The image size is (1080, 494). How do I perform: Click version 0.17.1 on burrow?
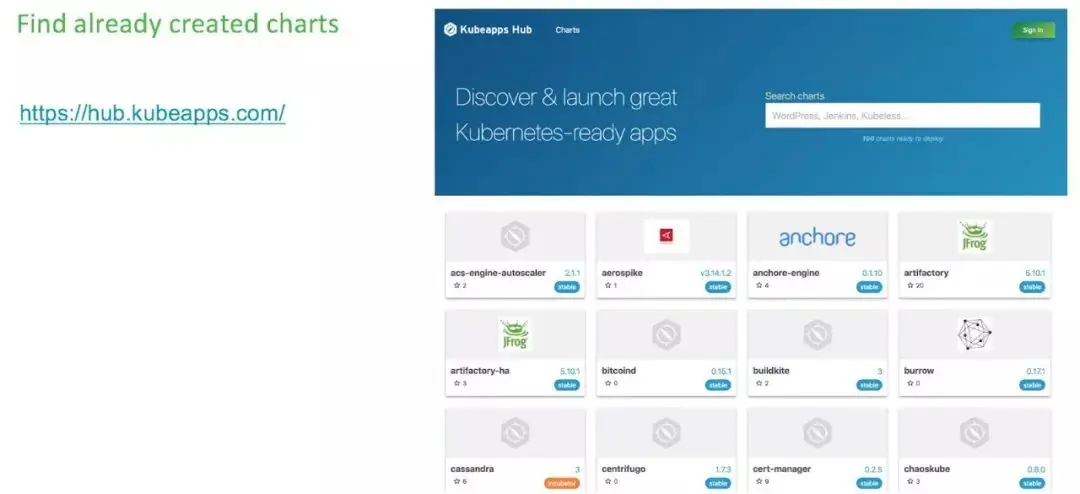(x=1035, y=371)
